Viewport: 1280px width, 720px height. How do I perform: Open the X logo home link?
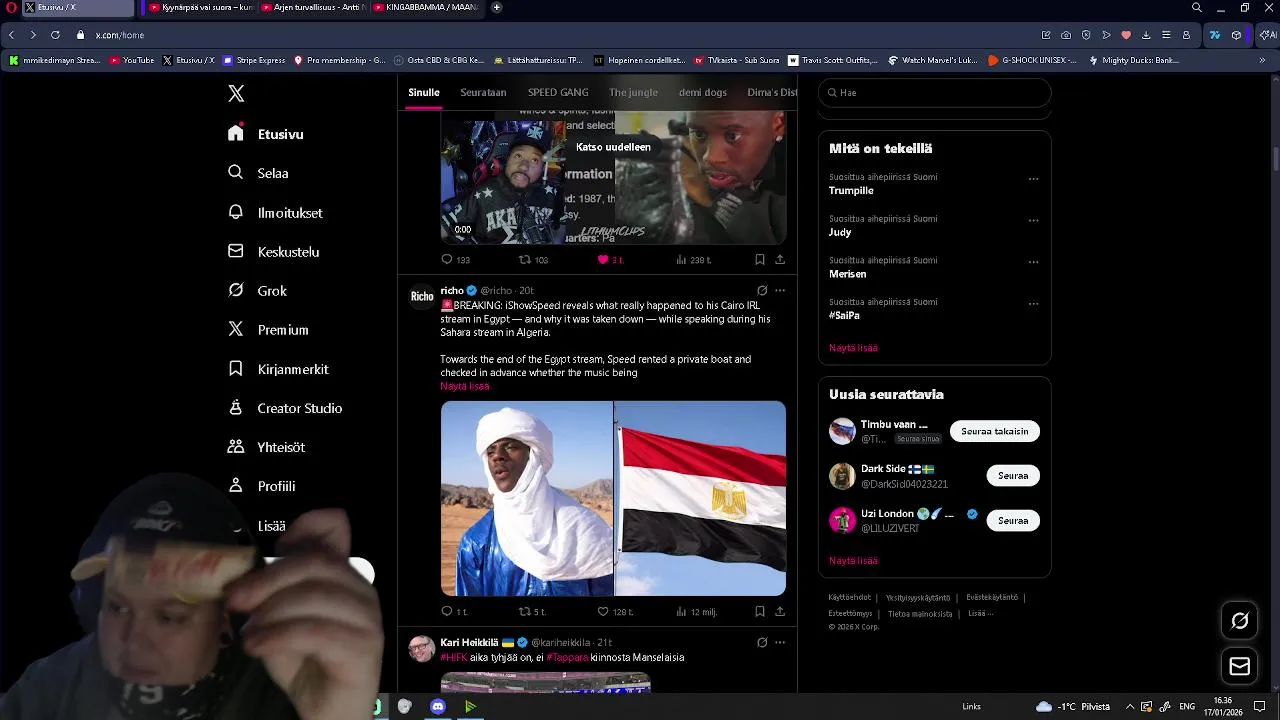click(x=236, y=93)
